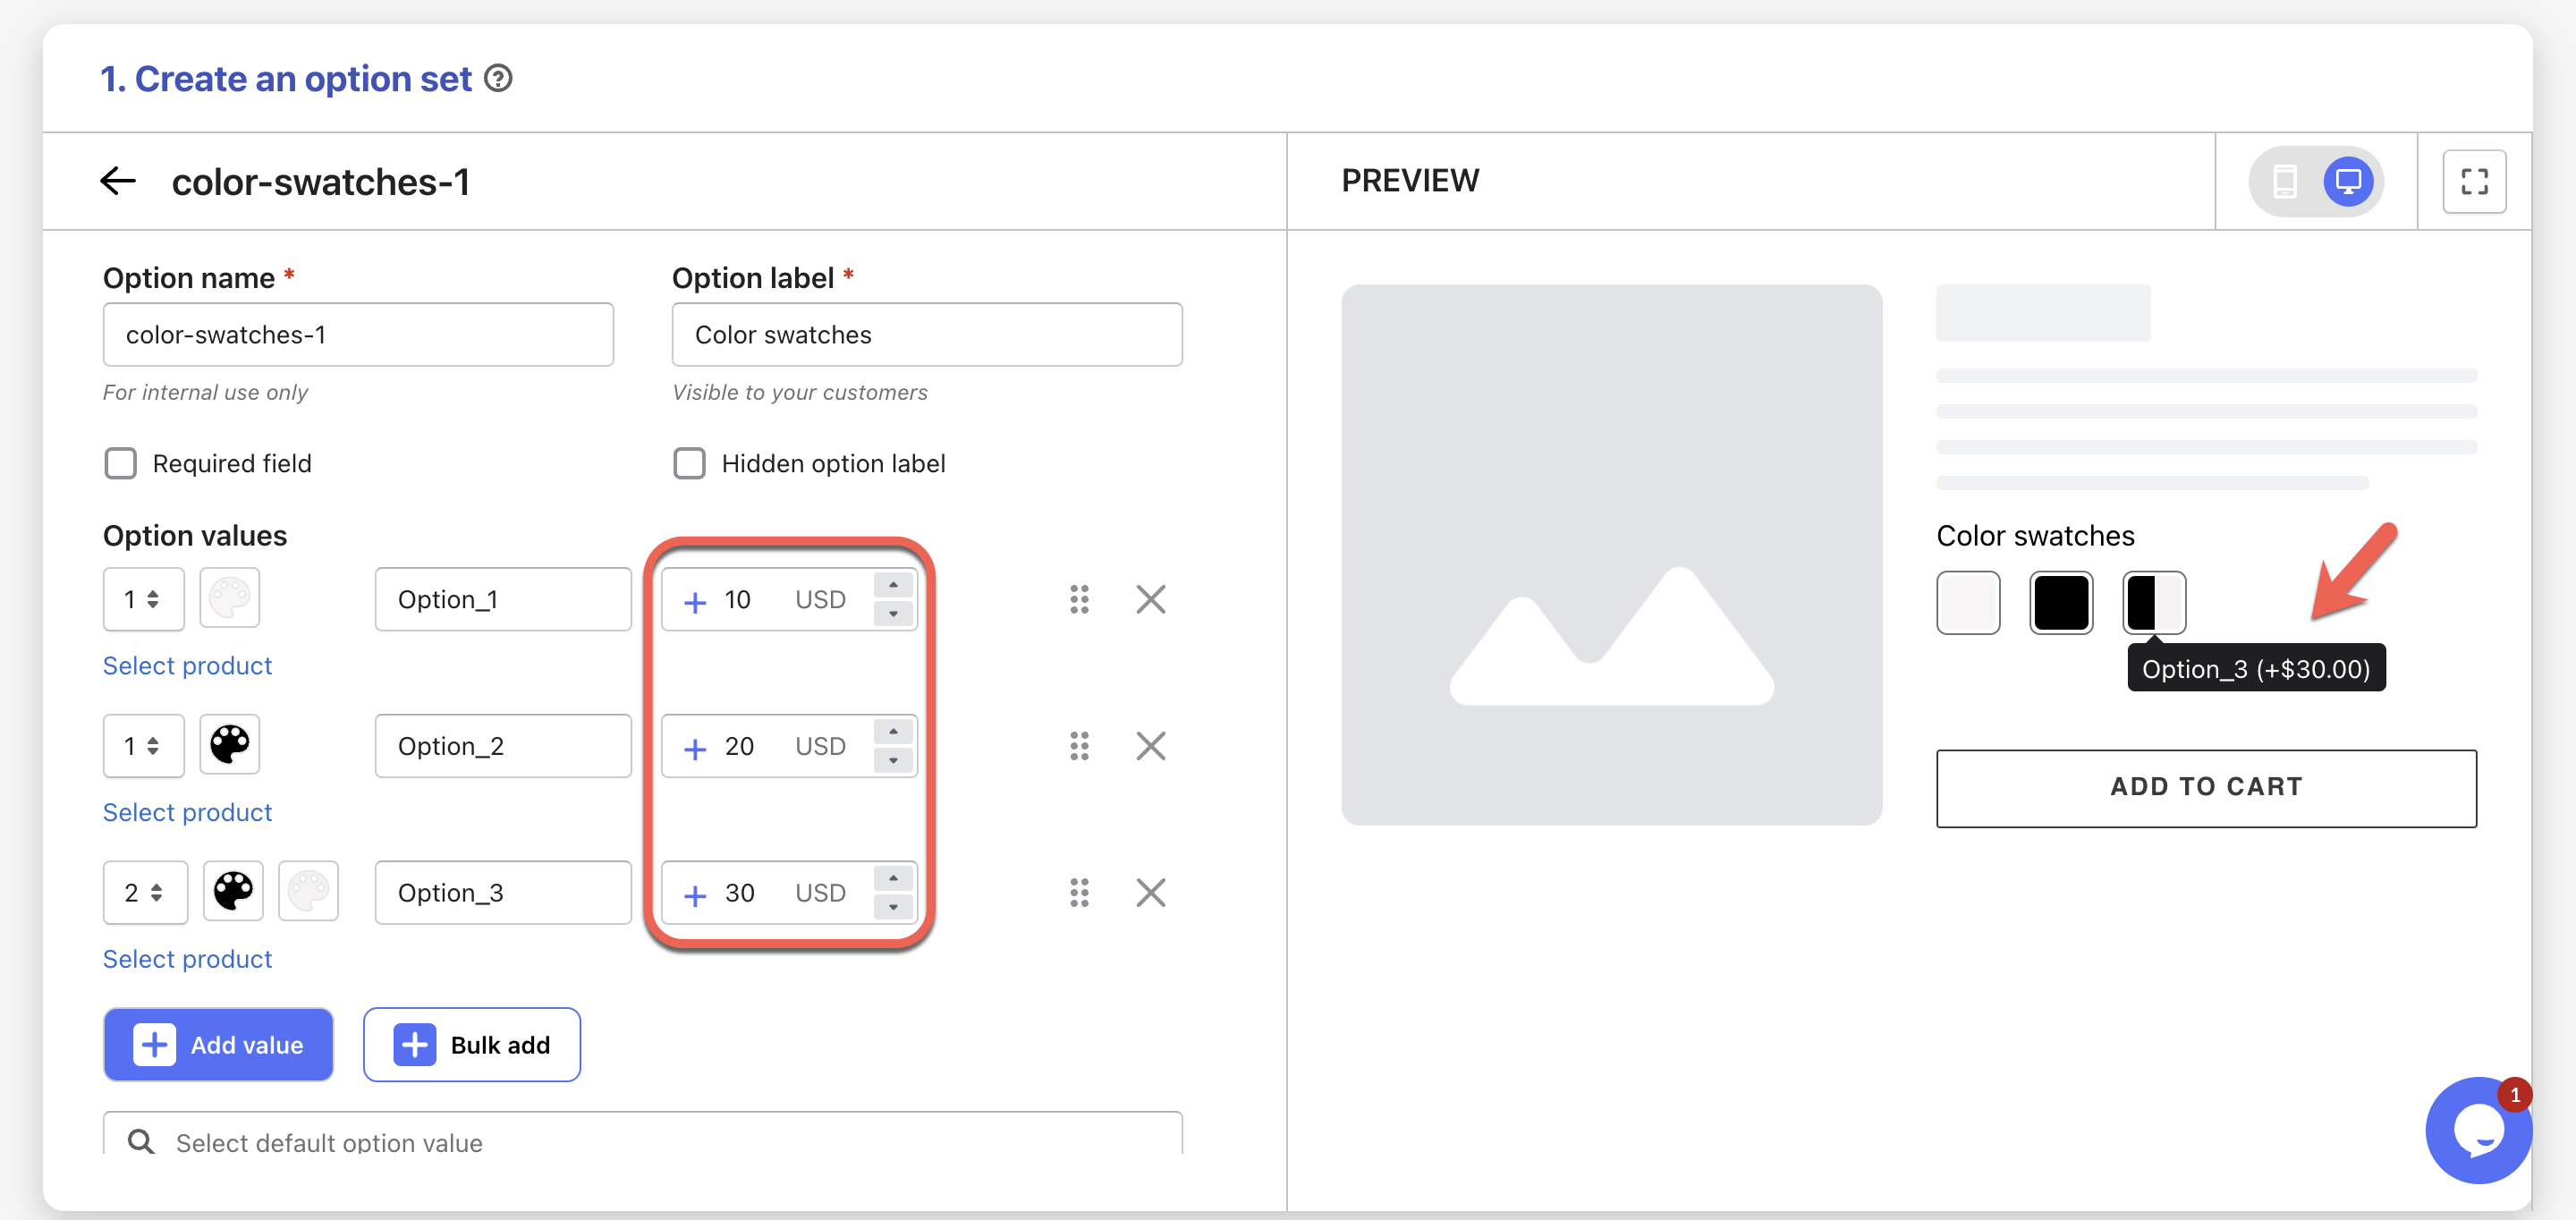Enable the Required field checkbox
This screenshot has width=2576, height=1220.
tap(121, 463)
